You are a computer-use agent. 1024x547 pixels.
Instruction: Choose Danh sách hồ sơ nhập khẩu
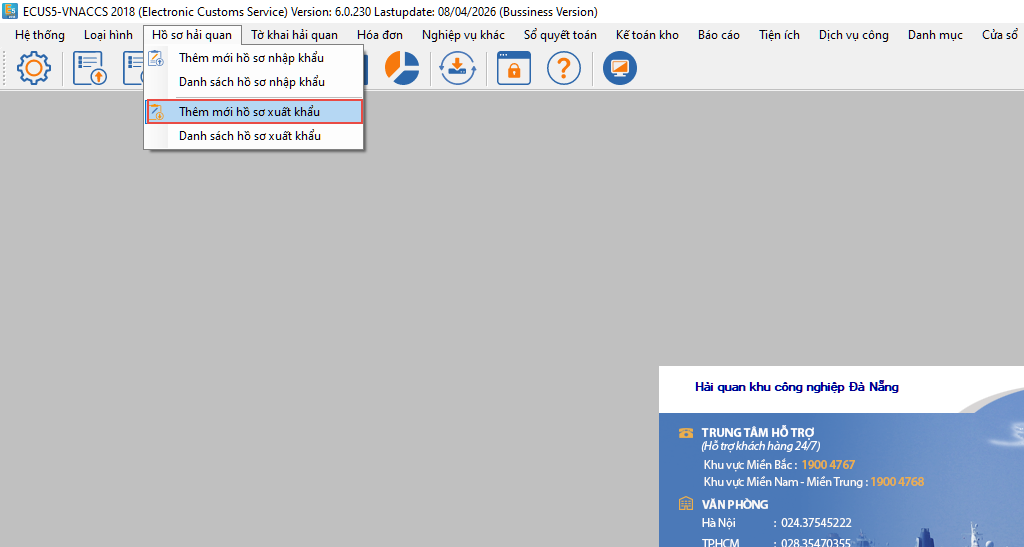click(251, 82)
